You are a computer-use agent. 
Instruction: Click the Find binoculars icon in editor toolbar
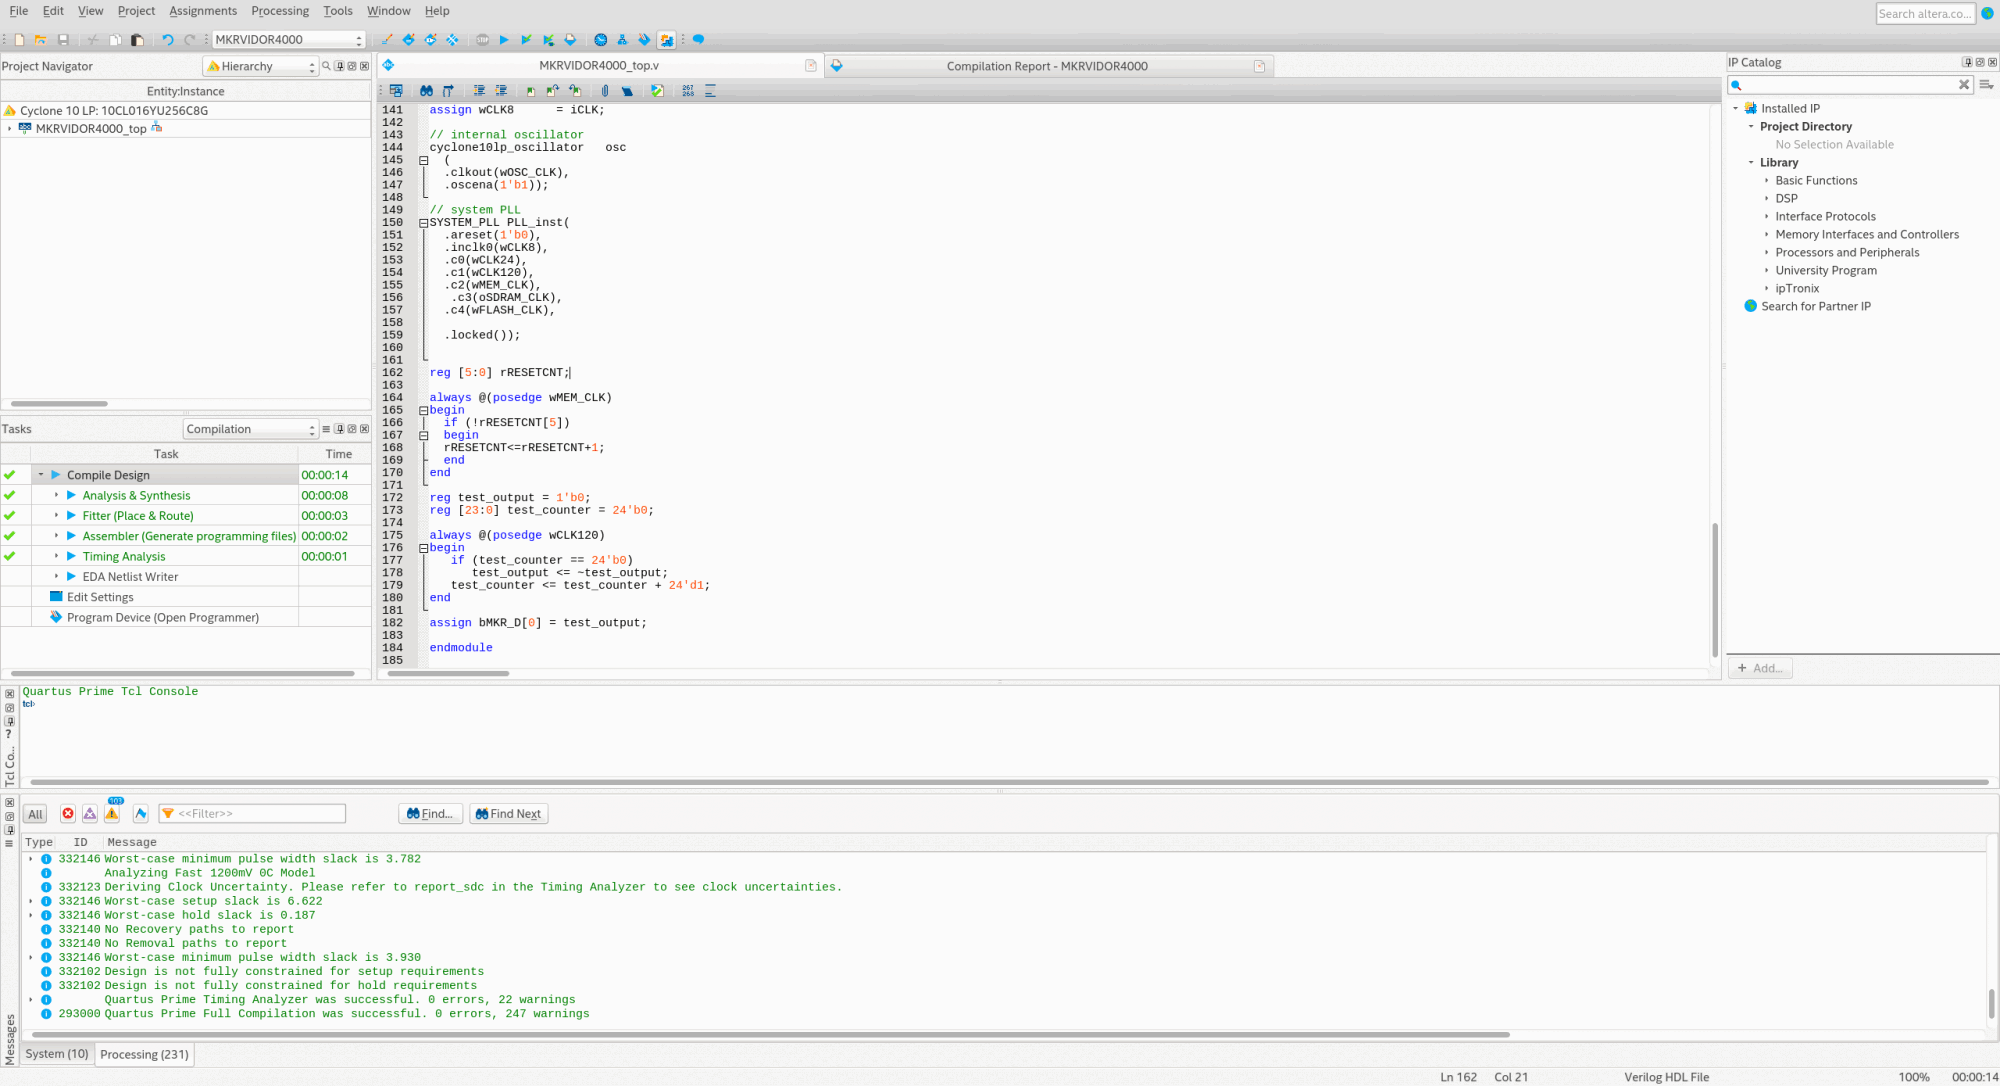click(427, 91)
